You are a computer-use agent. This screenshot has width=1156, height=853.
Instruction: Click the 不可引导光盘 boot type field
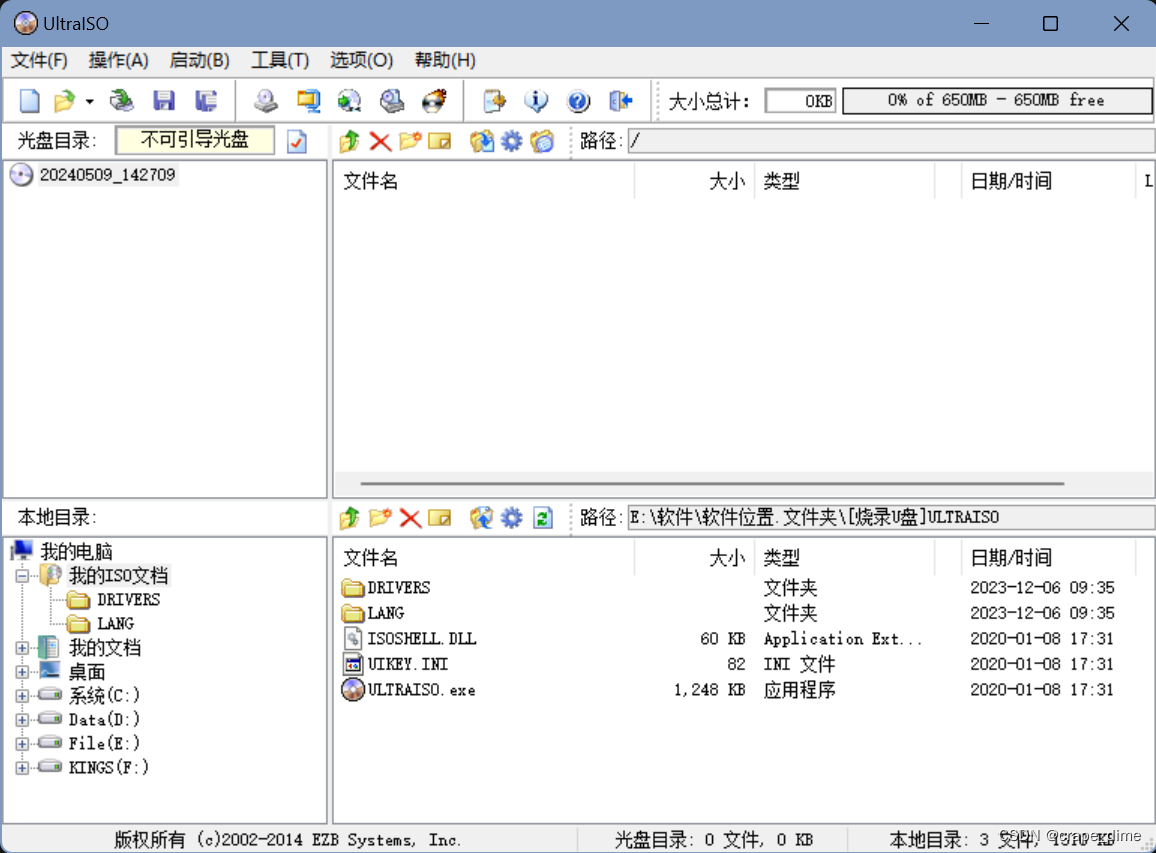click(x=195, y=140)
